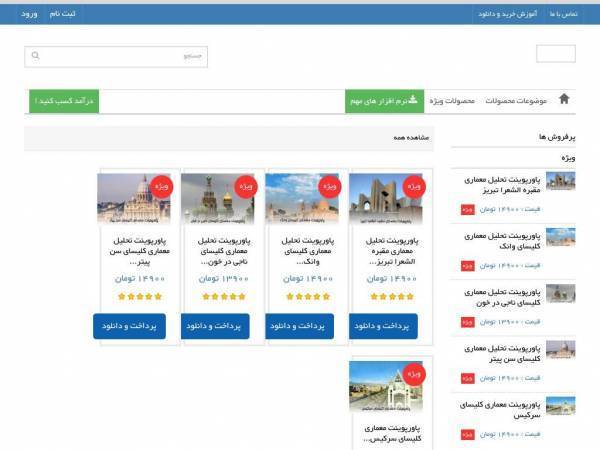
Task: Open کلیسای سرکیس product image
Action: pos(386,386)
